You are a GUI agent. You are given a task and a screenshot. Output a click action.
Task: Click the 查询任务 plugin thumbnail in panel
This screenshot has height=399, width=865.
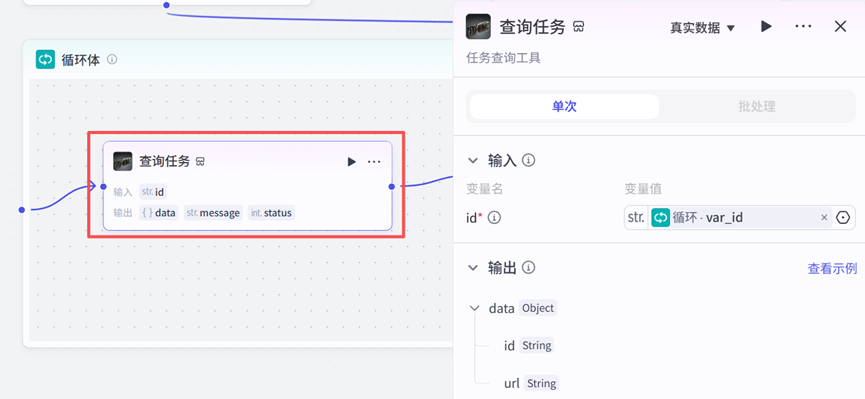click(x=478, y=26)
